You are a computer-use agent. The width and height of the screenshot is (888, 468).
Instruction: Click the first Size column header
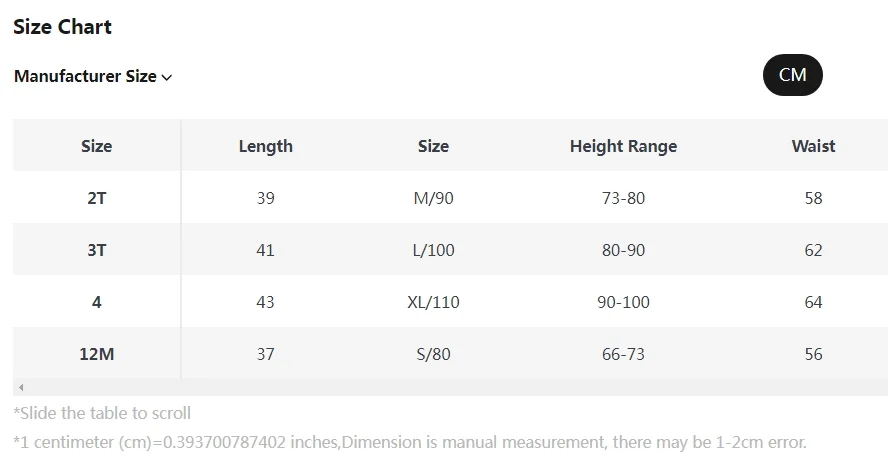[x=96, y=146]
